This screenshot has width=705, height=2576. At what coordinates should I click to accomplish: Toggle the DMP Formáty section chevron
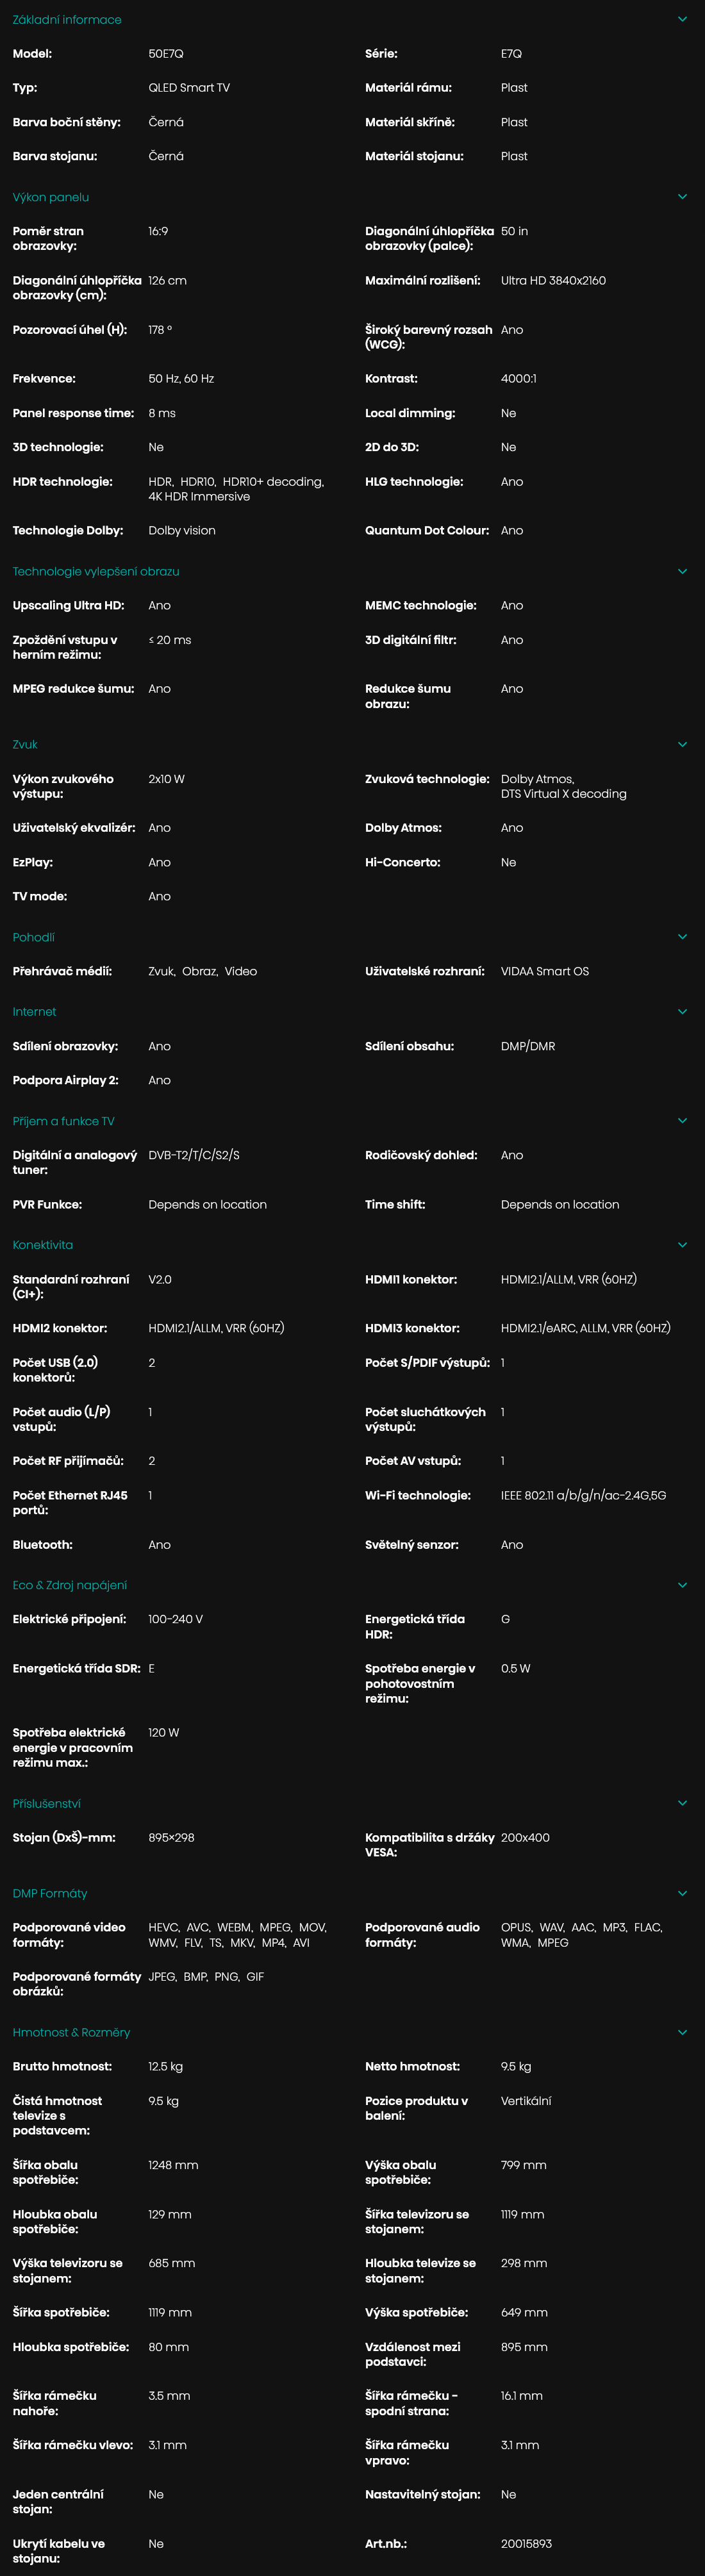coord(682,1893)
